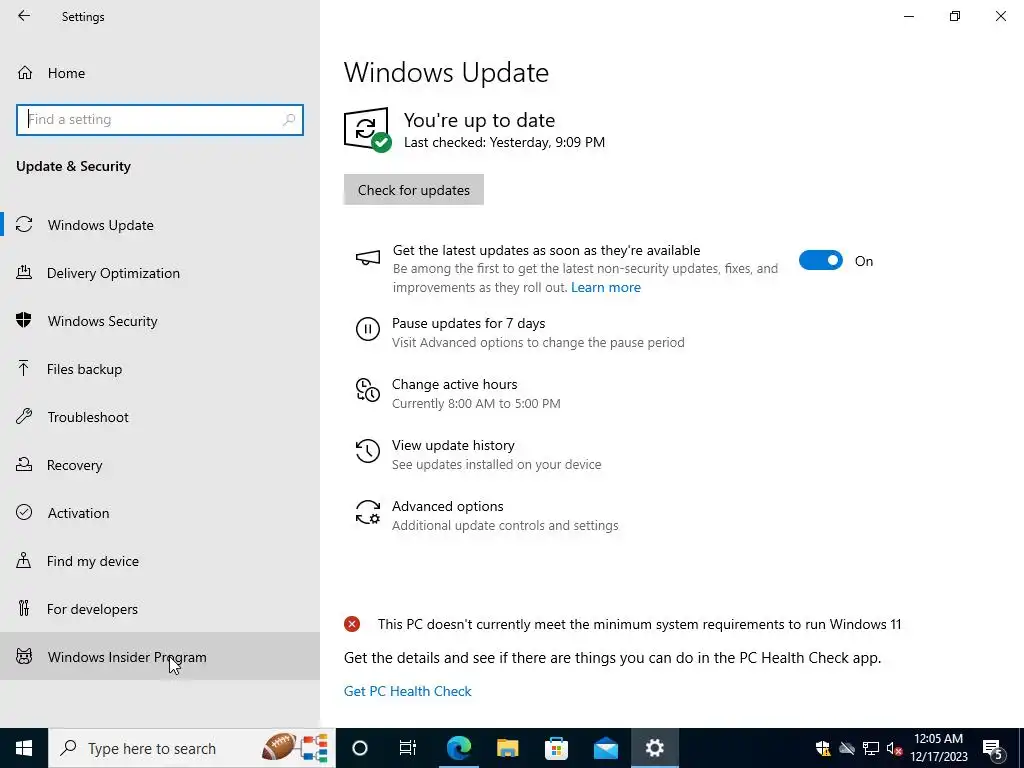
Task: Click the Home house icon
Action: 25,72
